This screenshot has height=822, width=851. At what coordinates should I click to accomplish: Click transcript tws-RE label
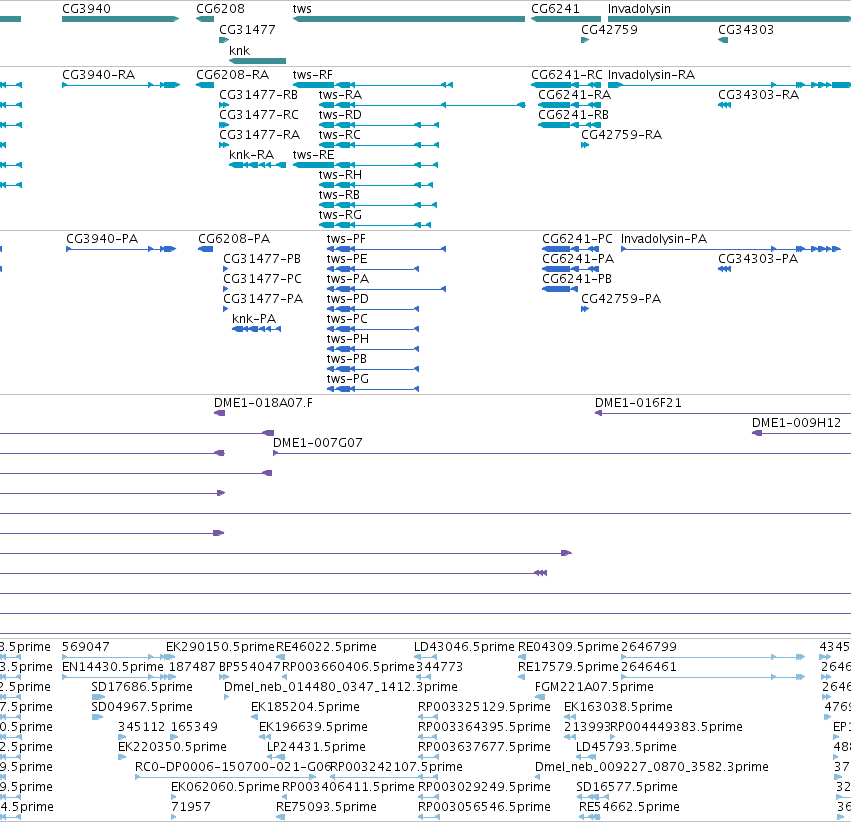pyautogui.click(x=313, y=155)
